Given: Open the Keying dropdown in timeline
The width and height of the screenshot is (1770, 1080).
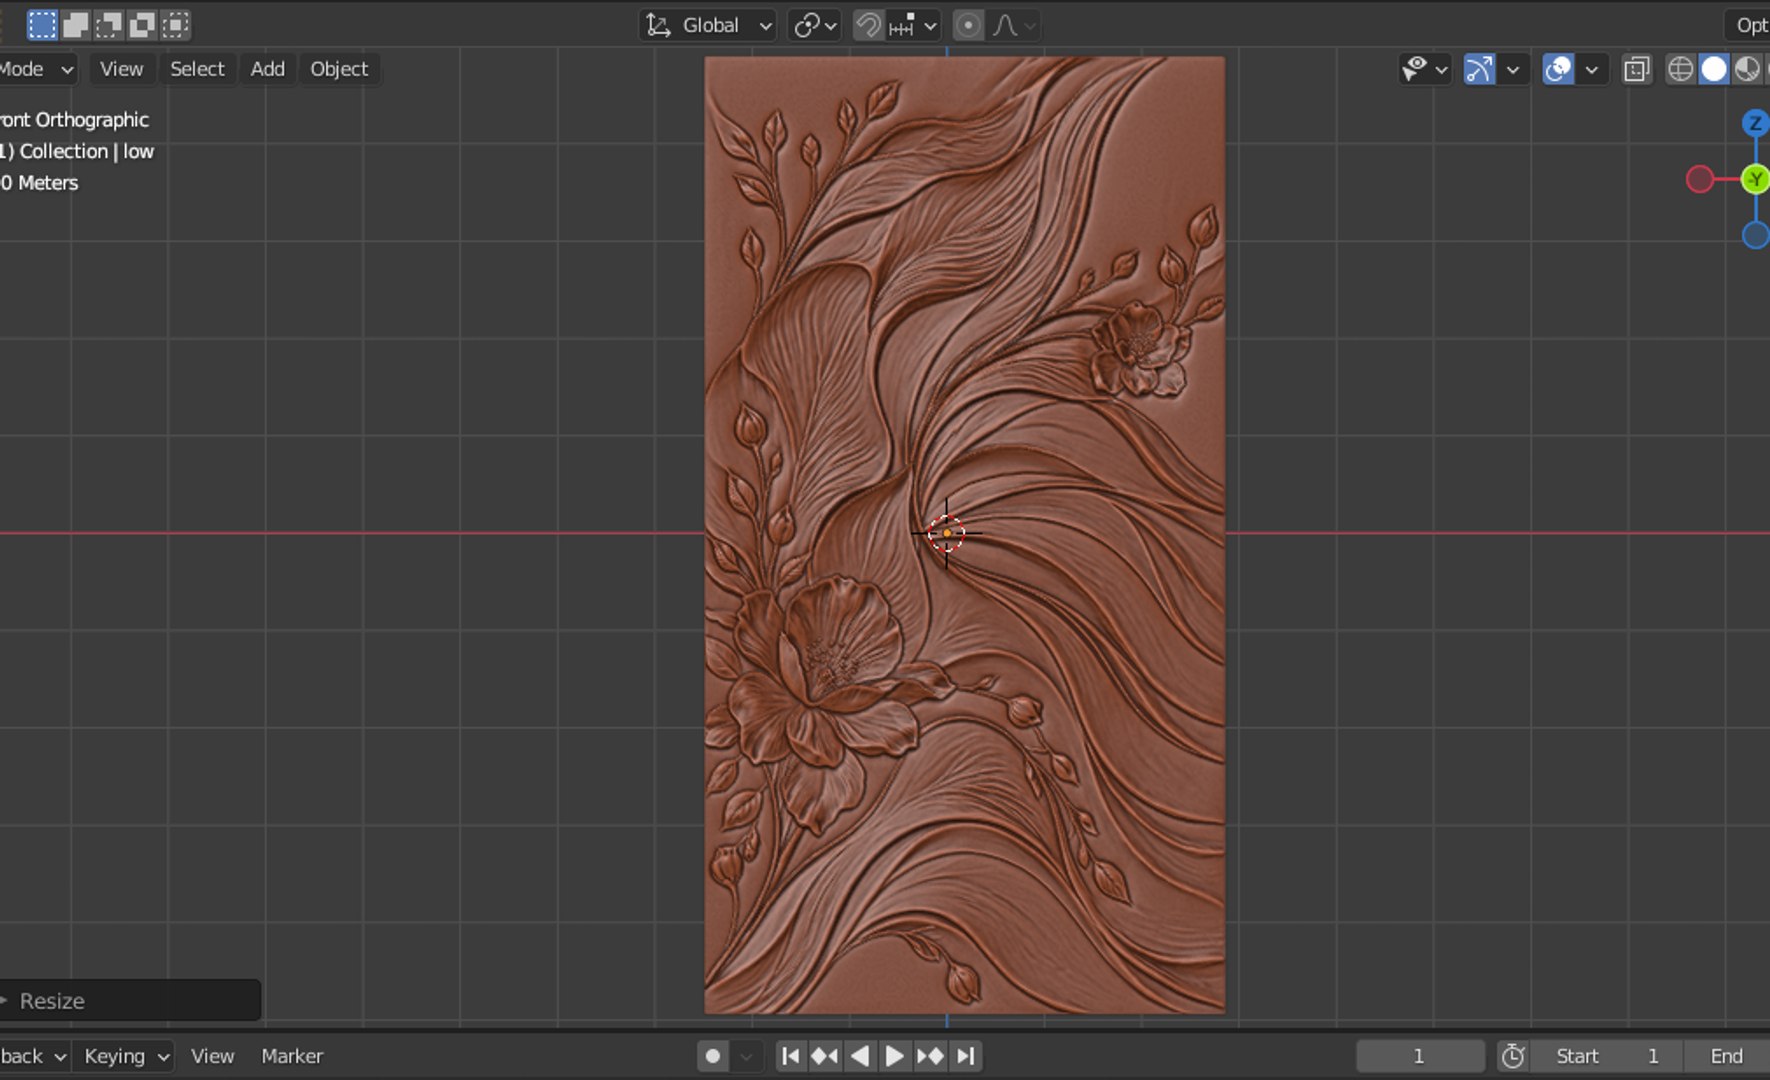Looking at the screenshot, I should (125, 1056).
